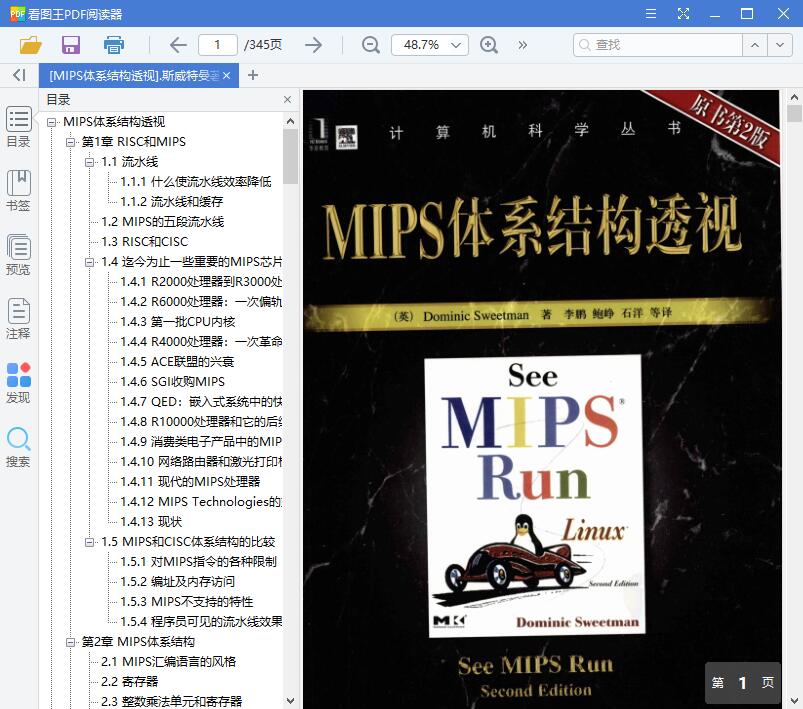Open the 目录 sidebar panel
This screenshot has height=709, width=803.
point(18,127)
